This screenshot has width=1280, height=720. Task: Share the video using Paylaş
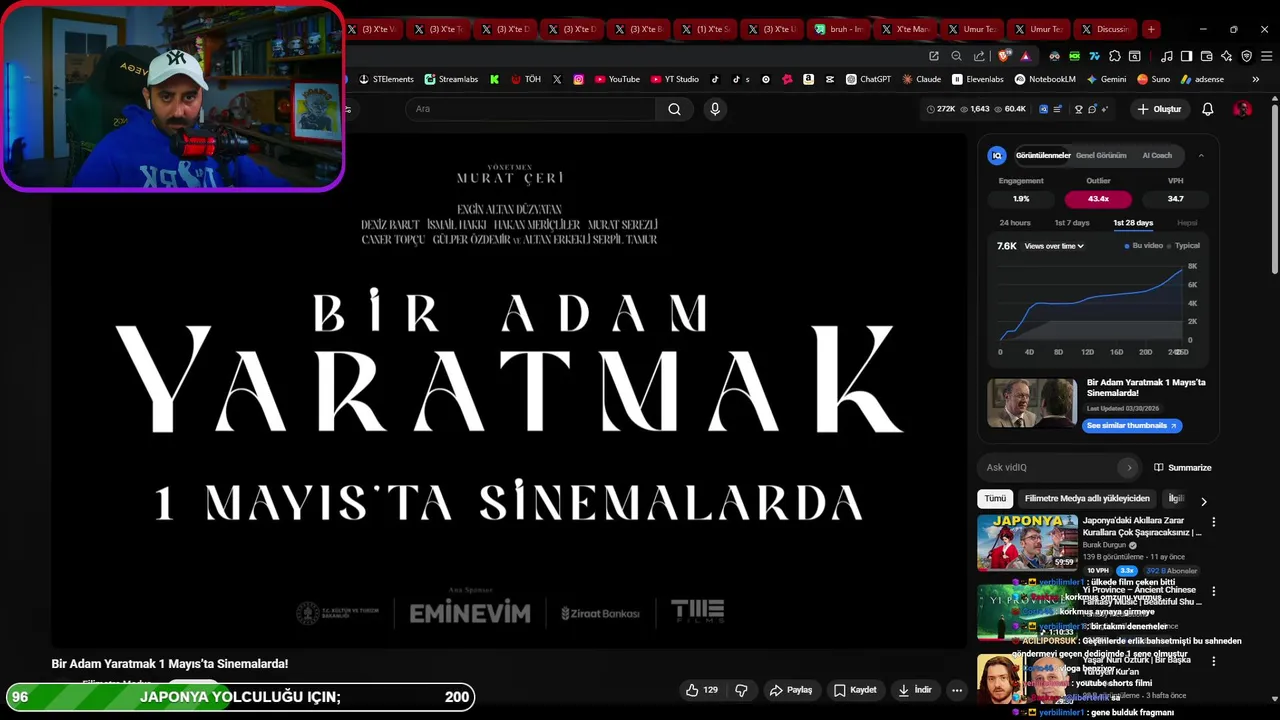click(790, 690)
